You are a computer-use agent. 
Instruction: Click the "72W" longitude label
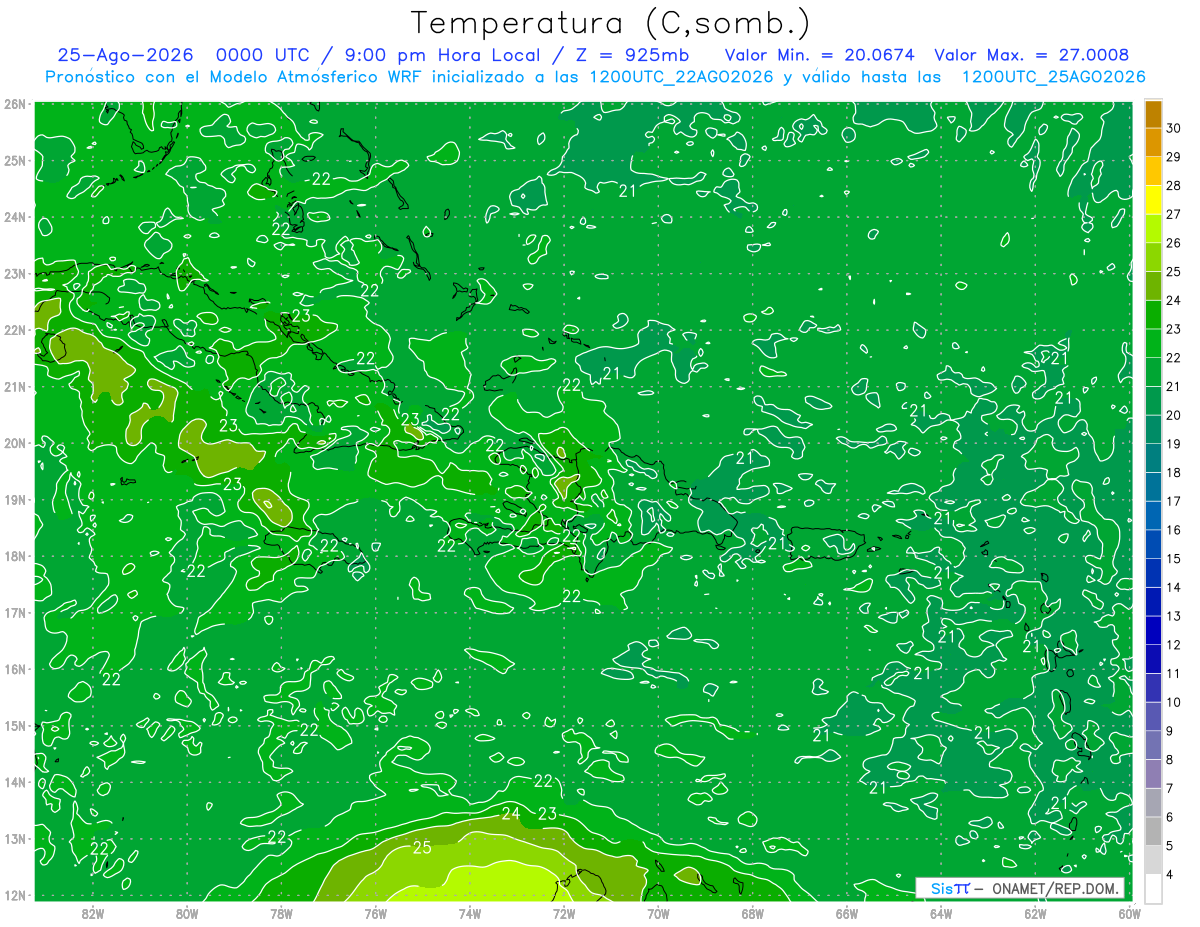[x=564, y=913]
